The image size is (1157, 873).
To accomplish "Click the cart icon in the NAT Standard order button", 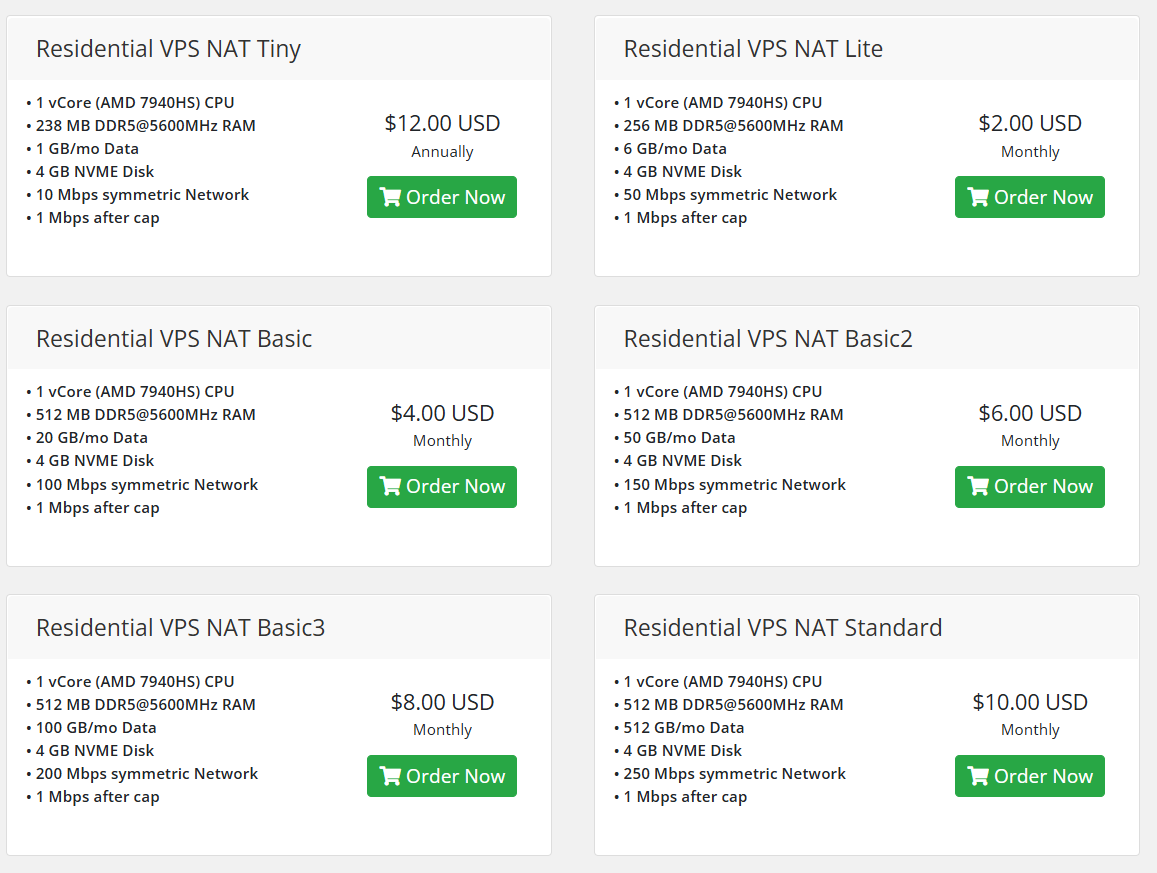I will click(x=978, y=776).
